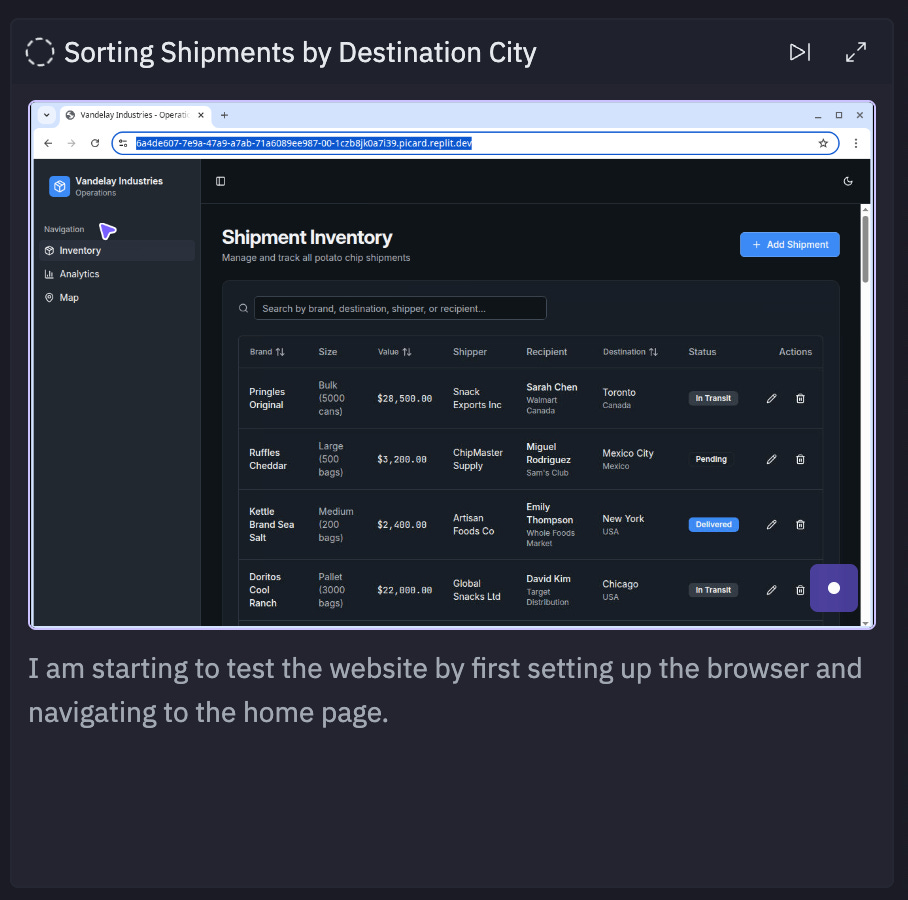
Task: Toggle dark mode moon icon
Action: point(848,181)
